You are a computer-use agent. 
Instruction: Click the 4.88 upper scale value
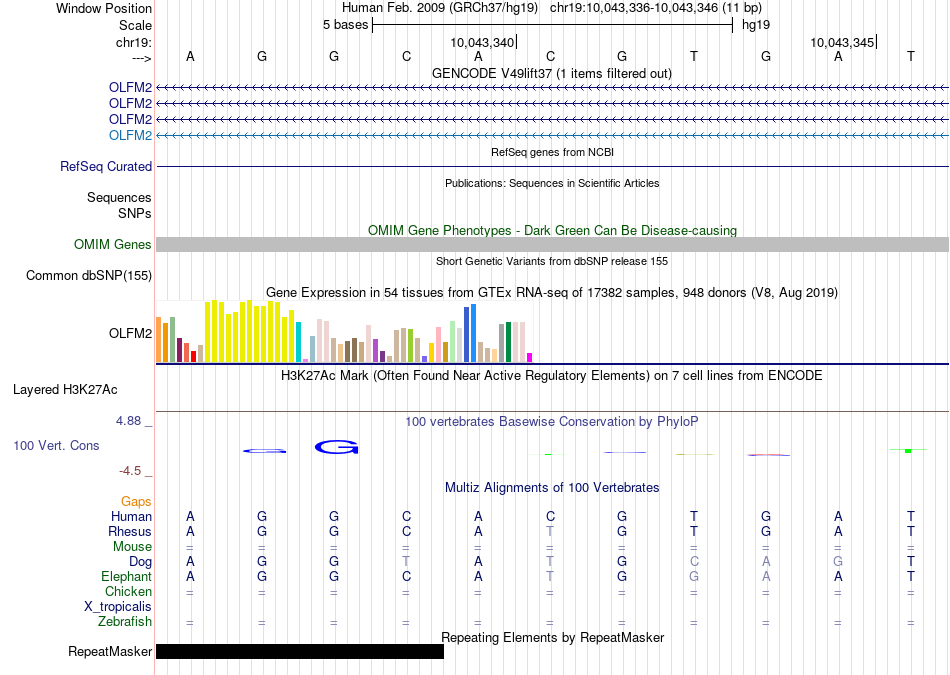128,421
